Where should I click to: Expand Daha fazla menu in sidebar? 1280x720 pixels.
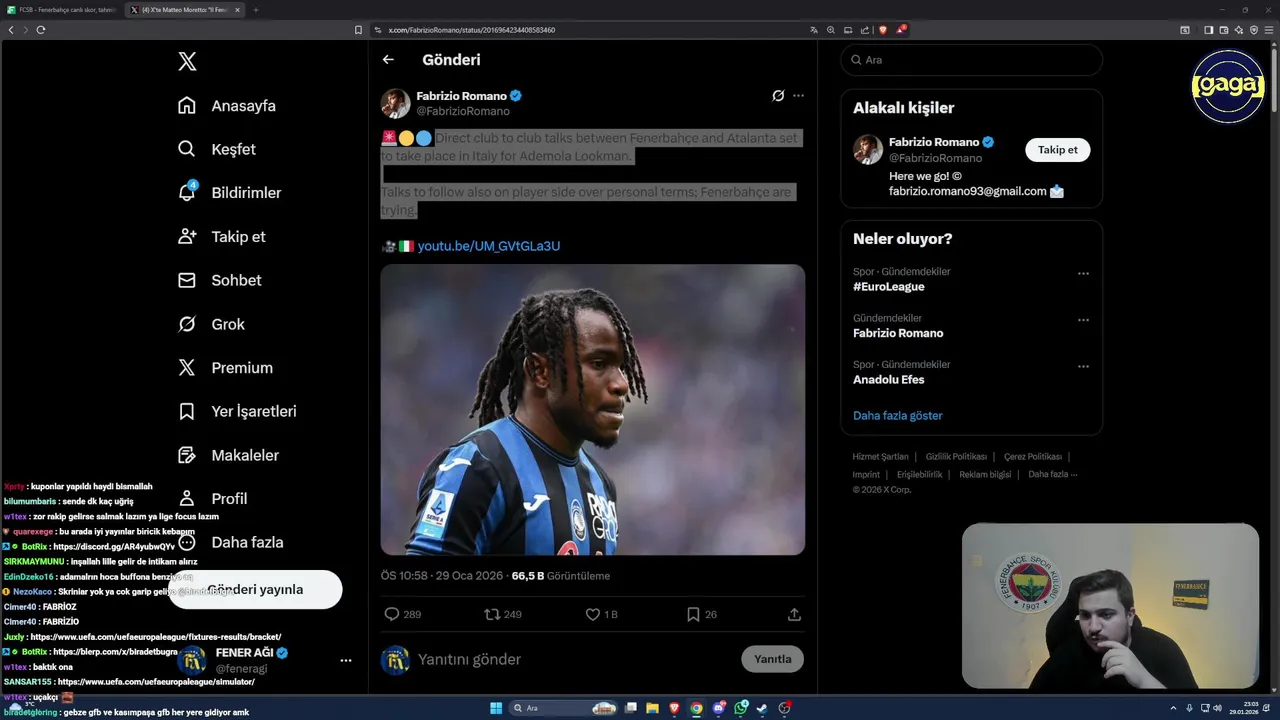230,542
